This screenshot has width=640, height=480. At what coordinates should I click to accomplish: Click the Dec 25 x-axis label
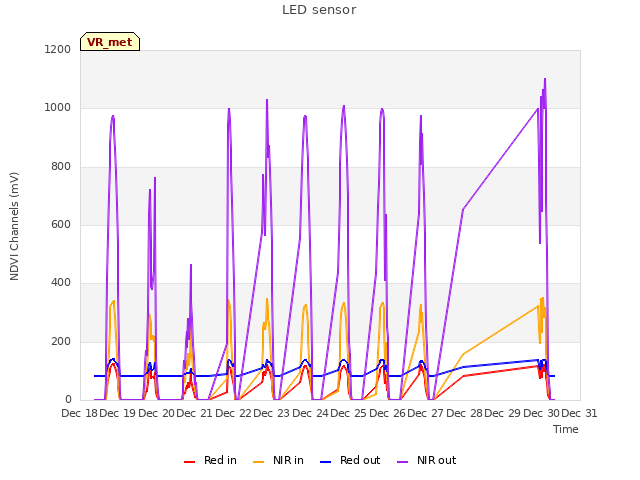point(349,413)
